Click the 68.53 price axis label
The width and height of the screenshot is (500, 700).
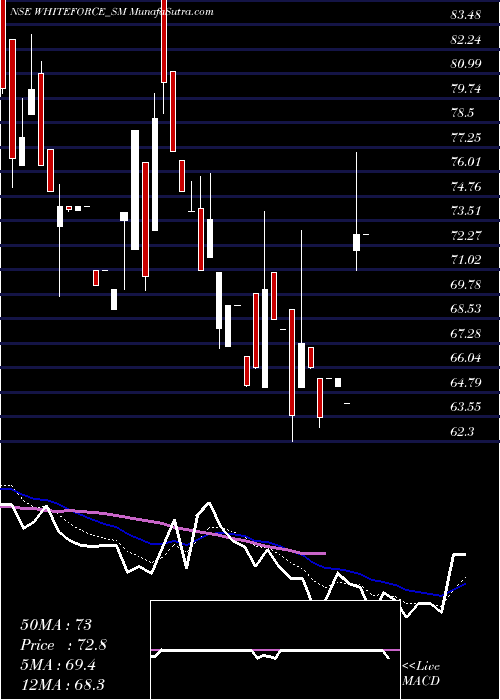[x=466, y=308]
